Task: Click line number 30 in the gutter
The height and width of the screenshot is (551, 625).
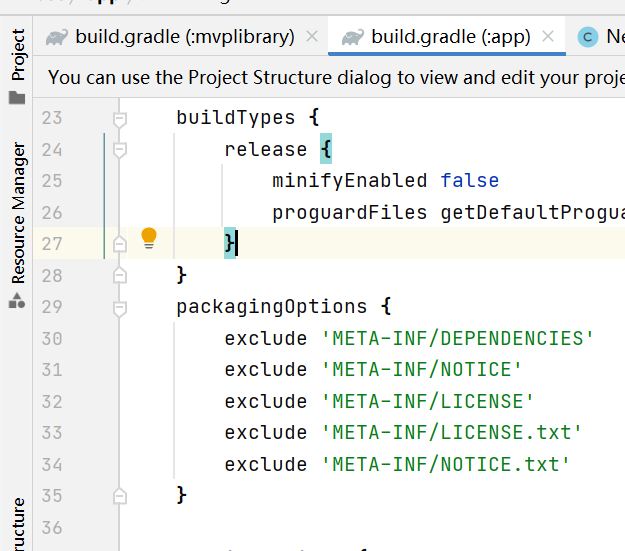Action: pos(52,339)
